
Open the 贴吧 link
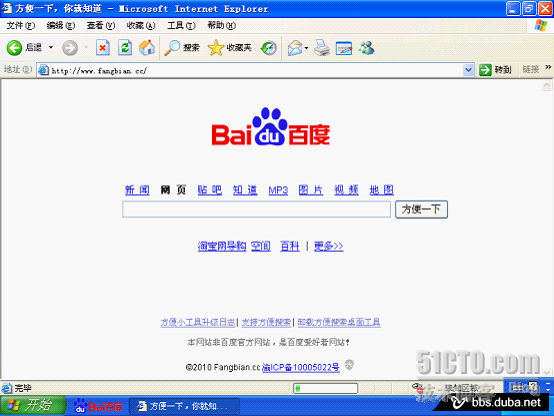pyautogui.click(x=210, y=190)
